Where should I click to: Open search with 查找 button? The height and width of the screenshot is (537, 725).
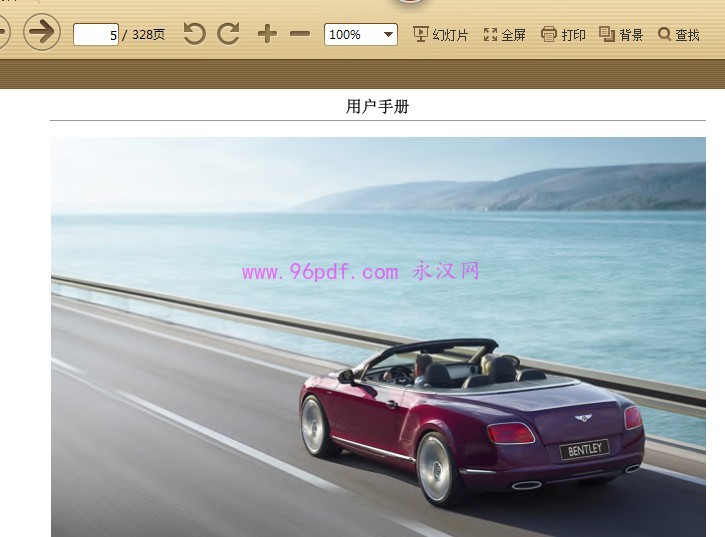tap(678, 35)
